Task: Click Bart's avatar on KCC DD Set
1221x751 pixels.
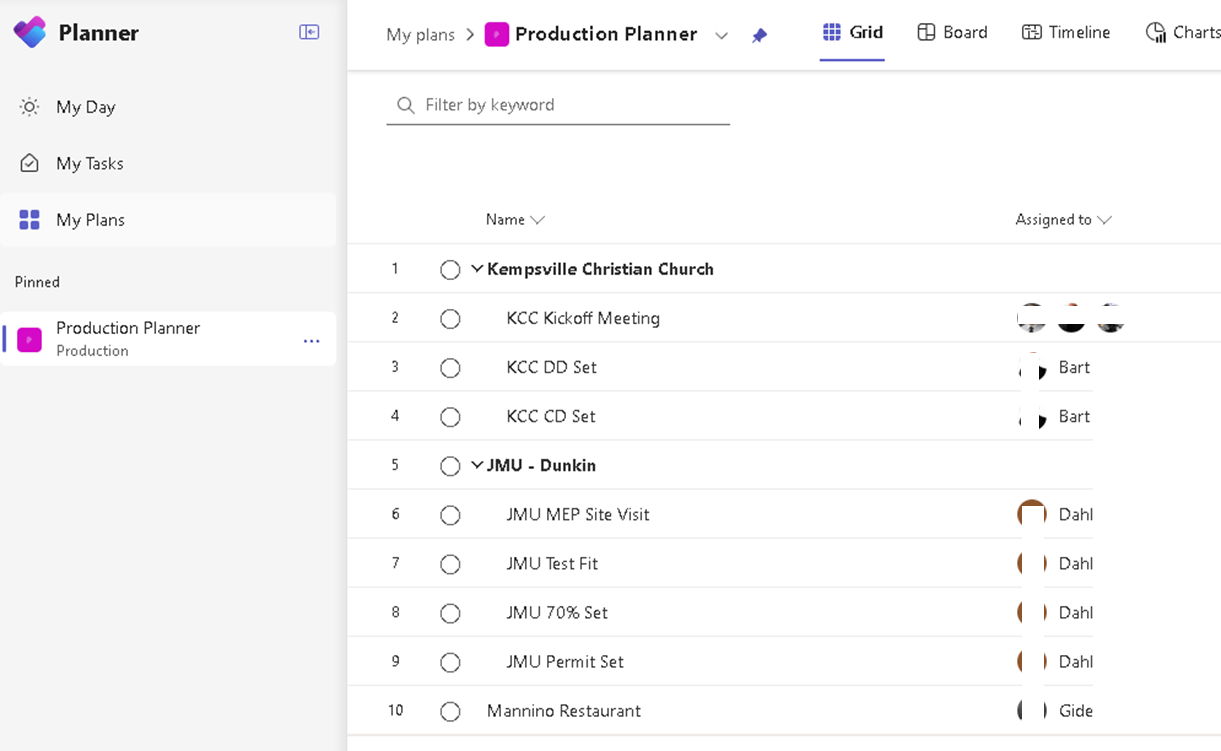Action: (x=1031, y=368)
